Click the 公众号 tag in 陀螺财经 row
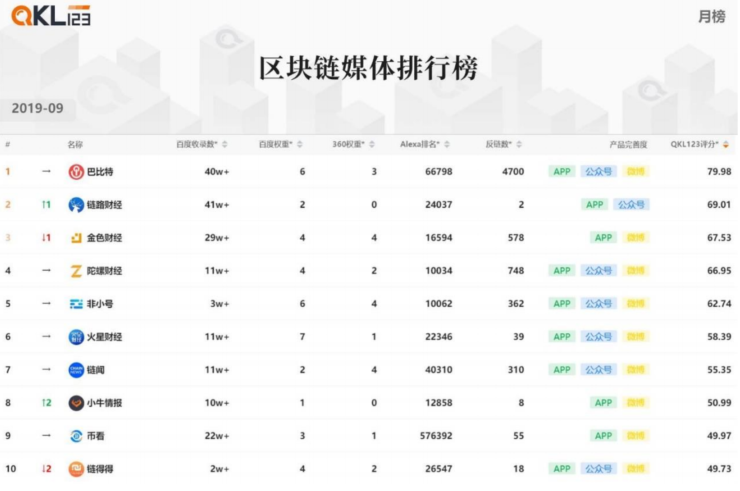This screenshot has width=740, height=491. coord(598,271)
